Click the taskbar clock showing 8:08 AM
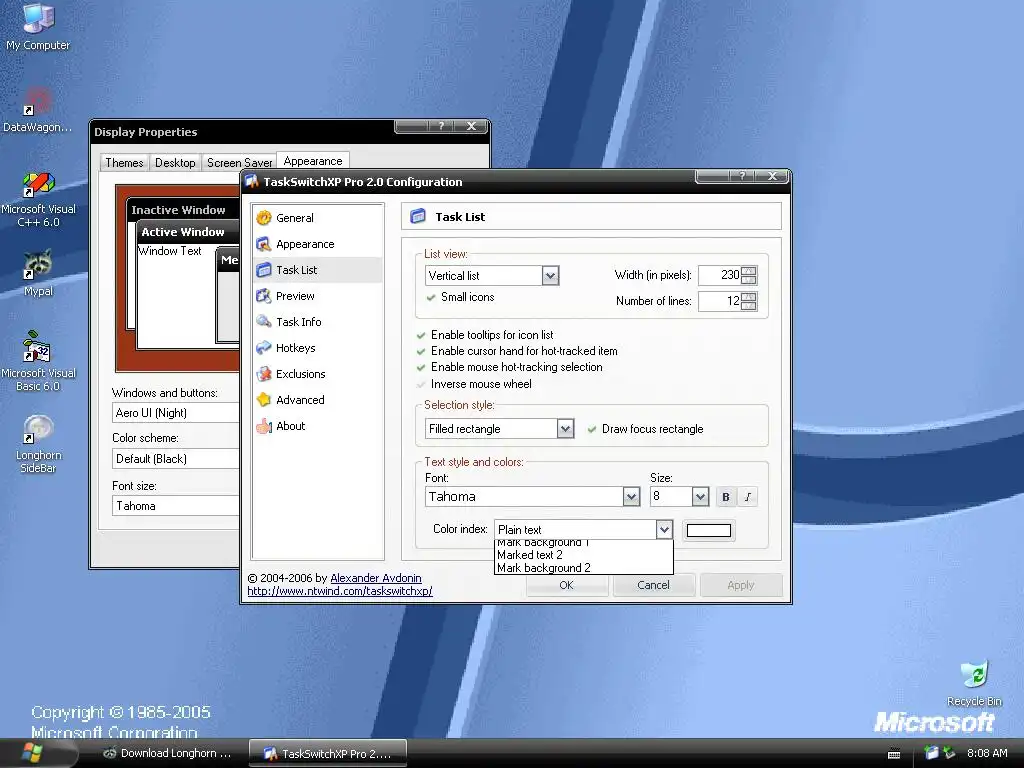This screenshot has width=1024, height=768. pos(987,753)
